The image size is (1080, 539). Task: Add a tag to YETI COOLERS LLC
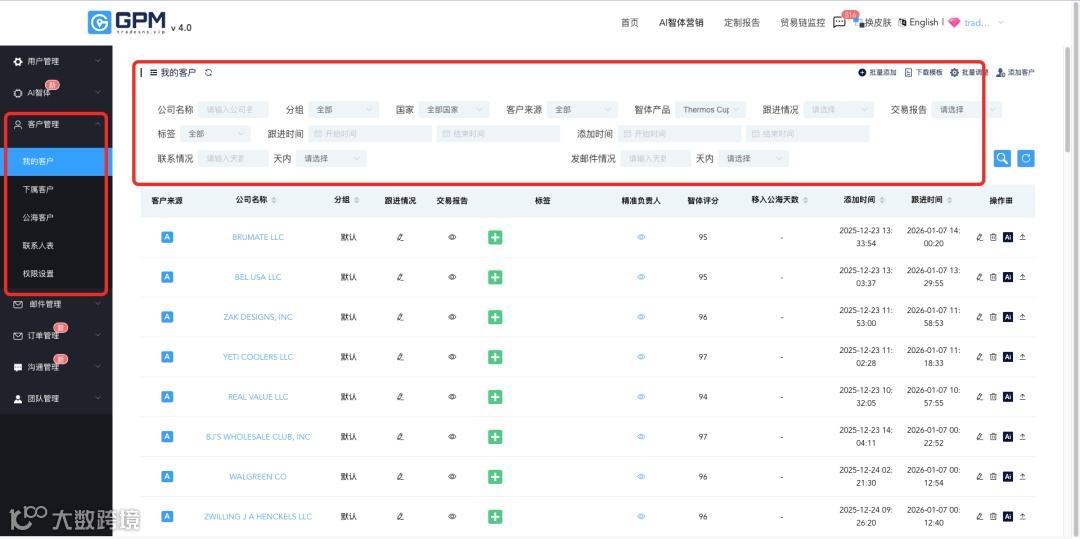[495, 357]
